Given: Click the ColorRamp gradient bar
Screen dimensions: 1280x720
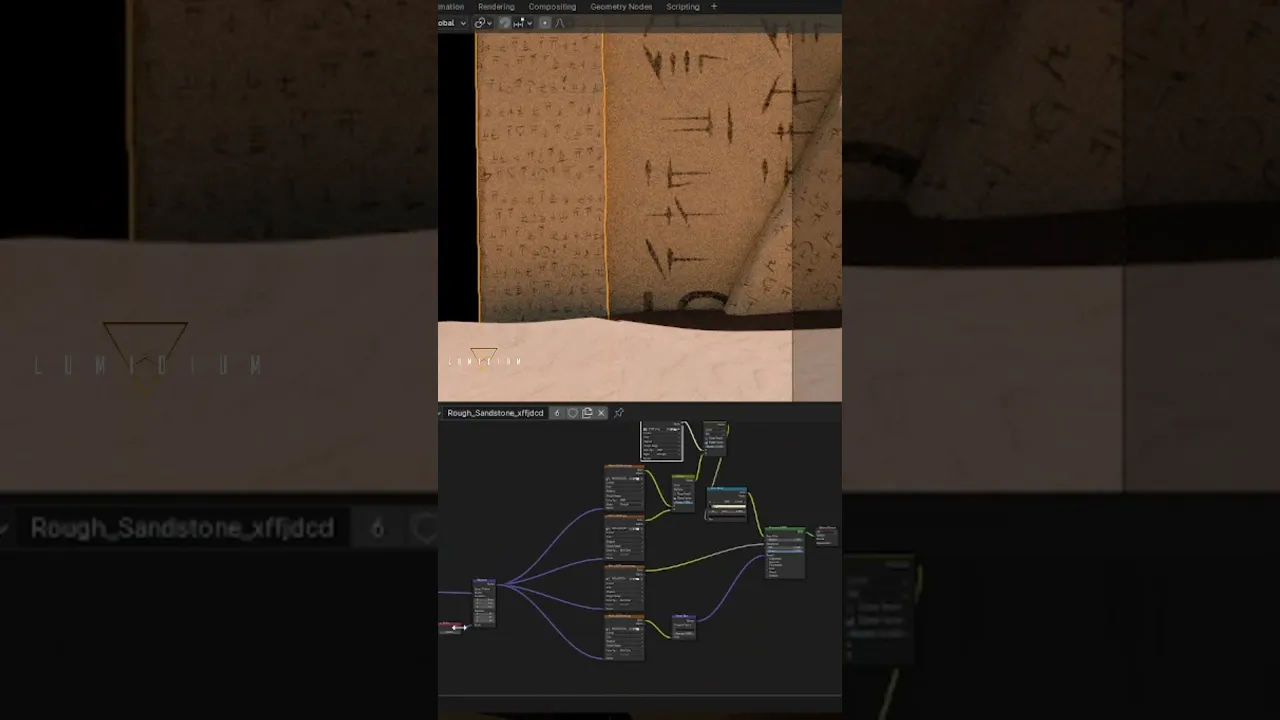Looking at the screenshot, I should coord(727,509).
